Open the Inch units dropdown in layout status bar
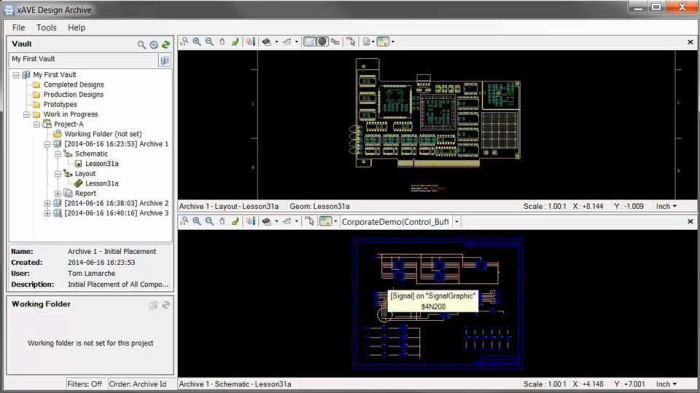Image resolution: width=700 pixels, height=393 pixels. 666,206
